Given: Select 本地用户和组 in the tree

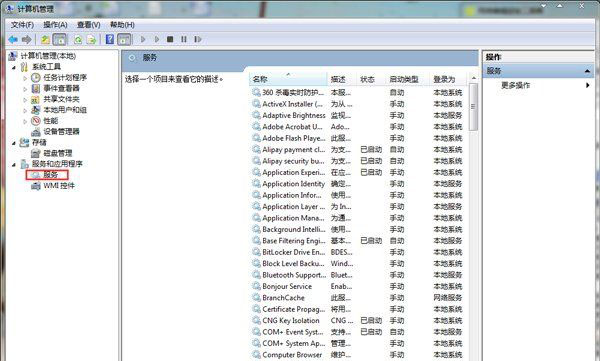Looking at the screenshot, I should tap(65, 110).
